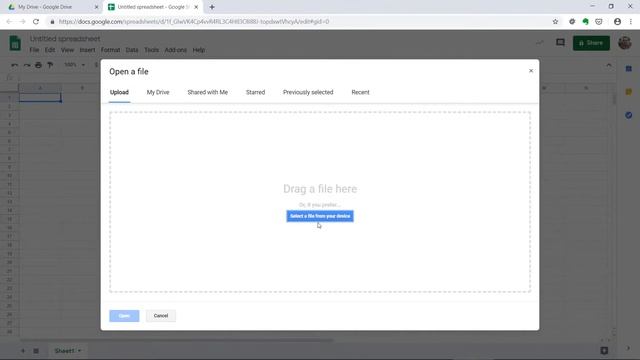Close the Open a file dialog
Viewport: 640px width, 360px height.
[531, 71]
